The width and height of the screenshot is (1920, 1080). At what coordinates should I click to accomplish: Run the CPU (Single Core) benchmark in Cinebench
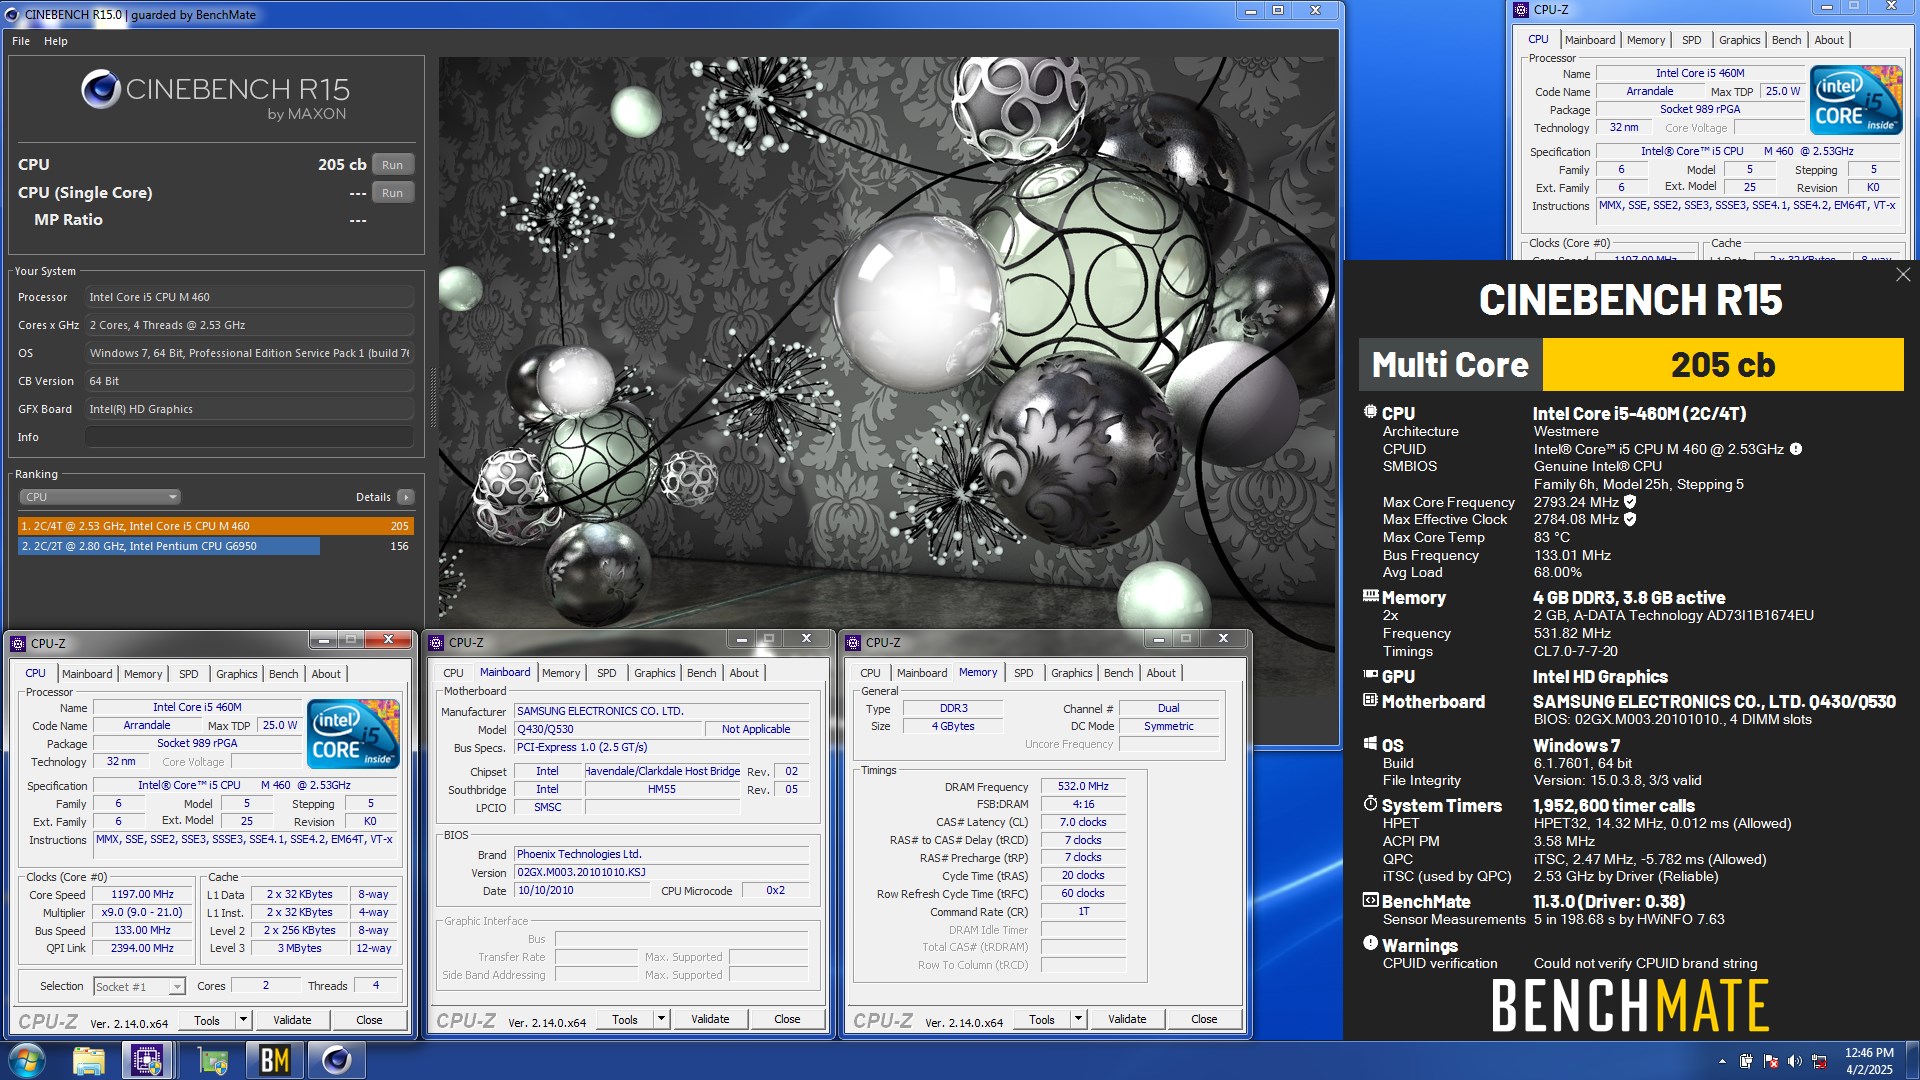coord(392,193)
